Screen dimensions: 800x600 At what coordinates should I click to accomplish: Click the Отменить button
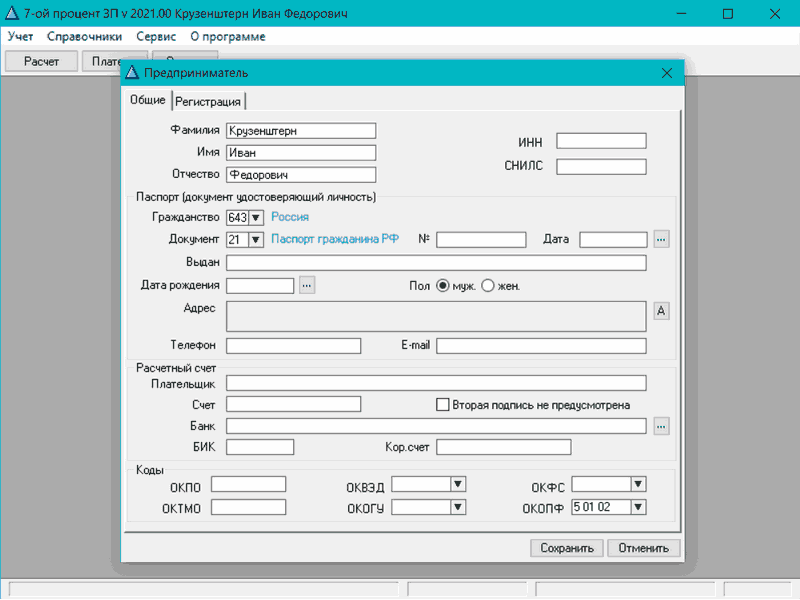pos(649,548)
